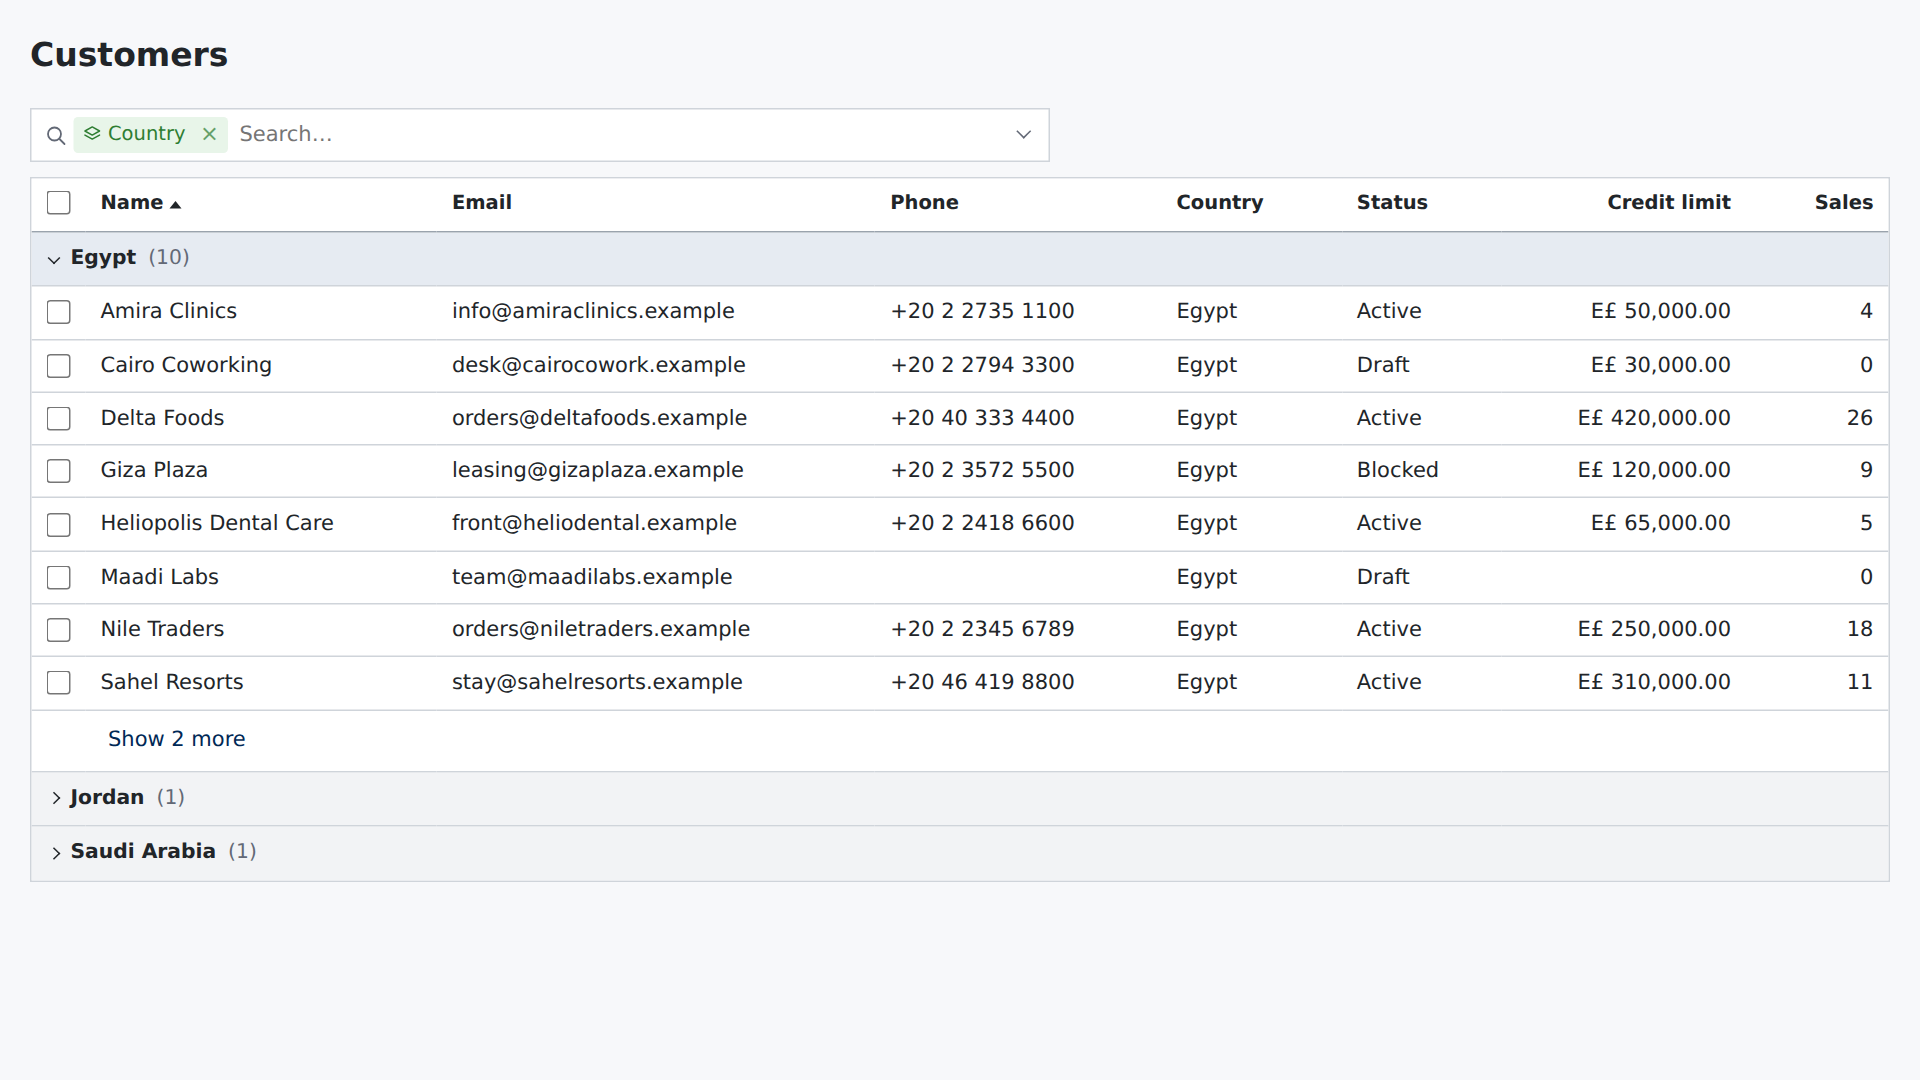
Task: Click email team@maadilabs.example
Action: (592, 577)
